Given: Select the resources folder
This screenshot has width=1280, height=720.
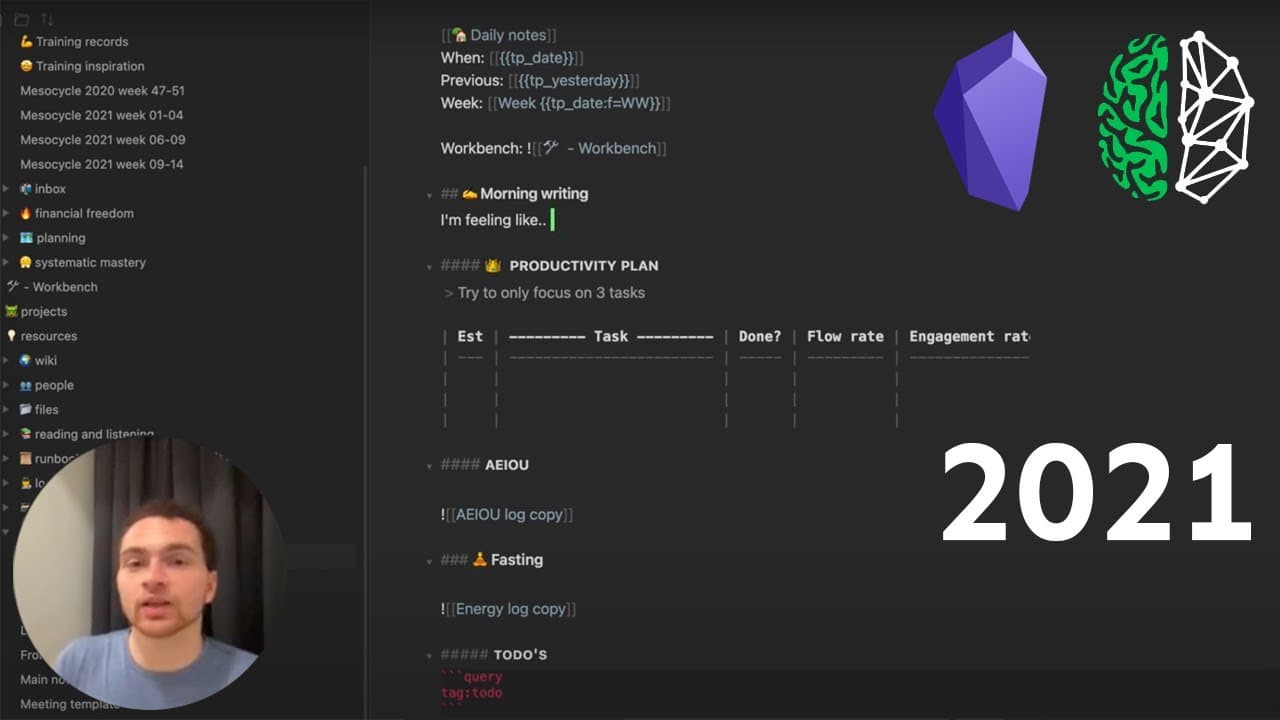Looking at the screenshot, I should tap(41, 336).
